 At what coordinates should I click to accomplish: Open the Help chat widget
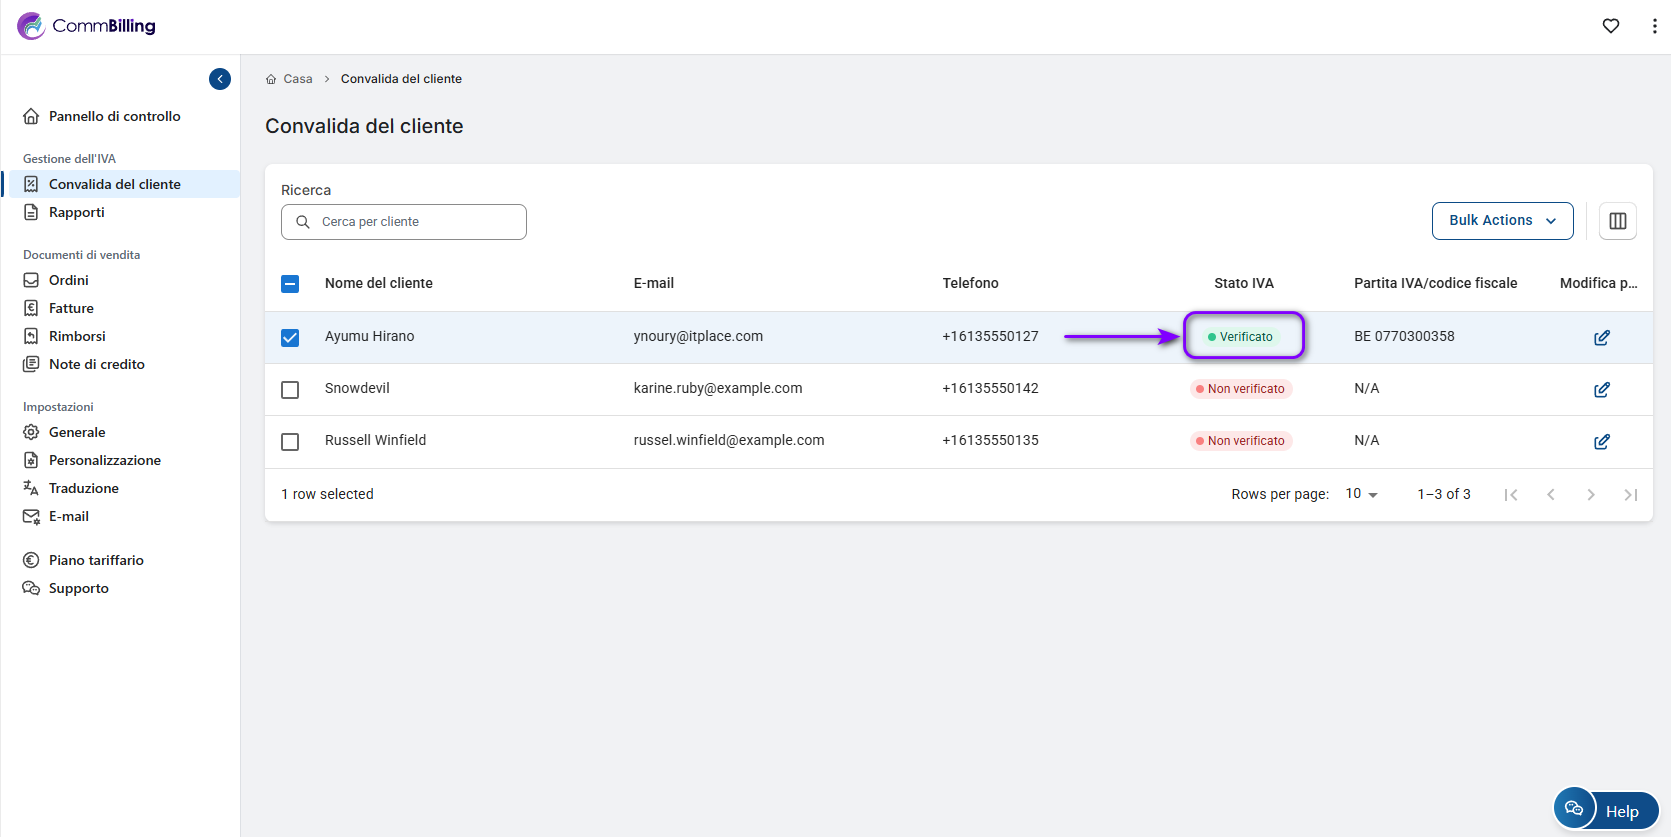(x=1606, y=810)
